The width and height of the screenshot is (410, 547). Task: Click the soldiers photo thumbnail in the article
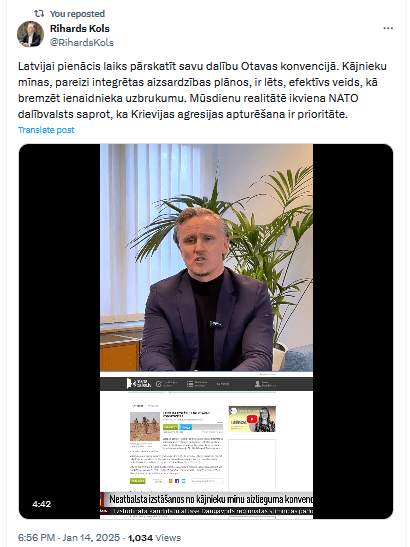coord(144,426)
